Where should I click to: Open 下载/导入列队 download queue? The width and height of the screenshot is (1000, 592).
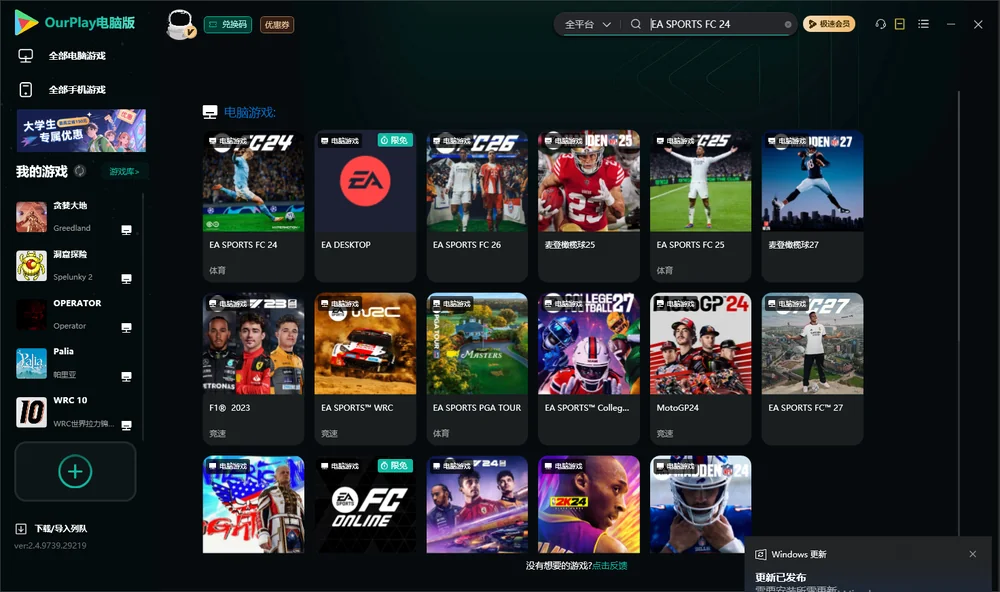tap(52, 528)
